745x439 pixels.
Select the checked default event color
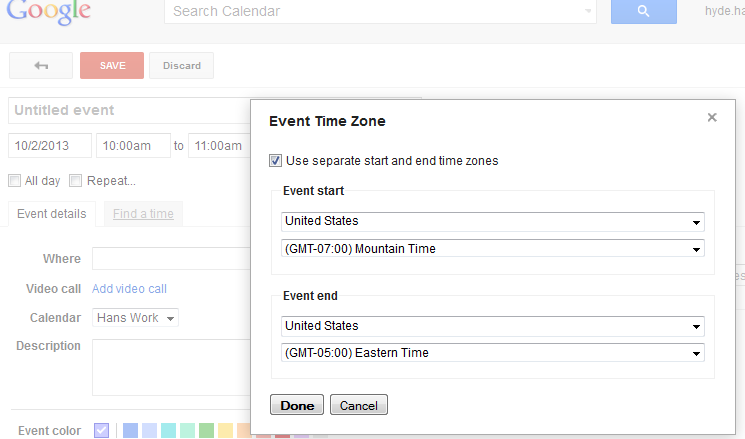coord(101,431)
